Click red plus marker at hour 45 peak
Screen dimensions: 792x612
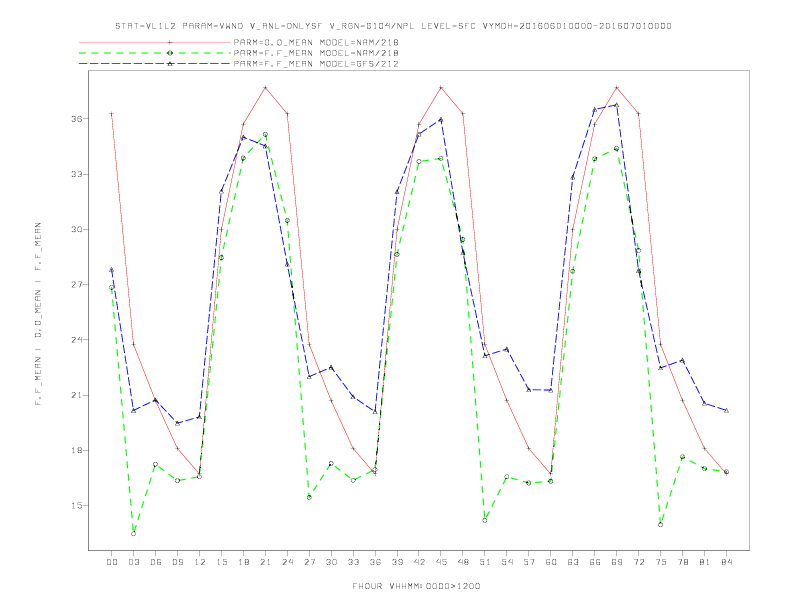point(441,88)
